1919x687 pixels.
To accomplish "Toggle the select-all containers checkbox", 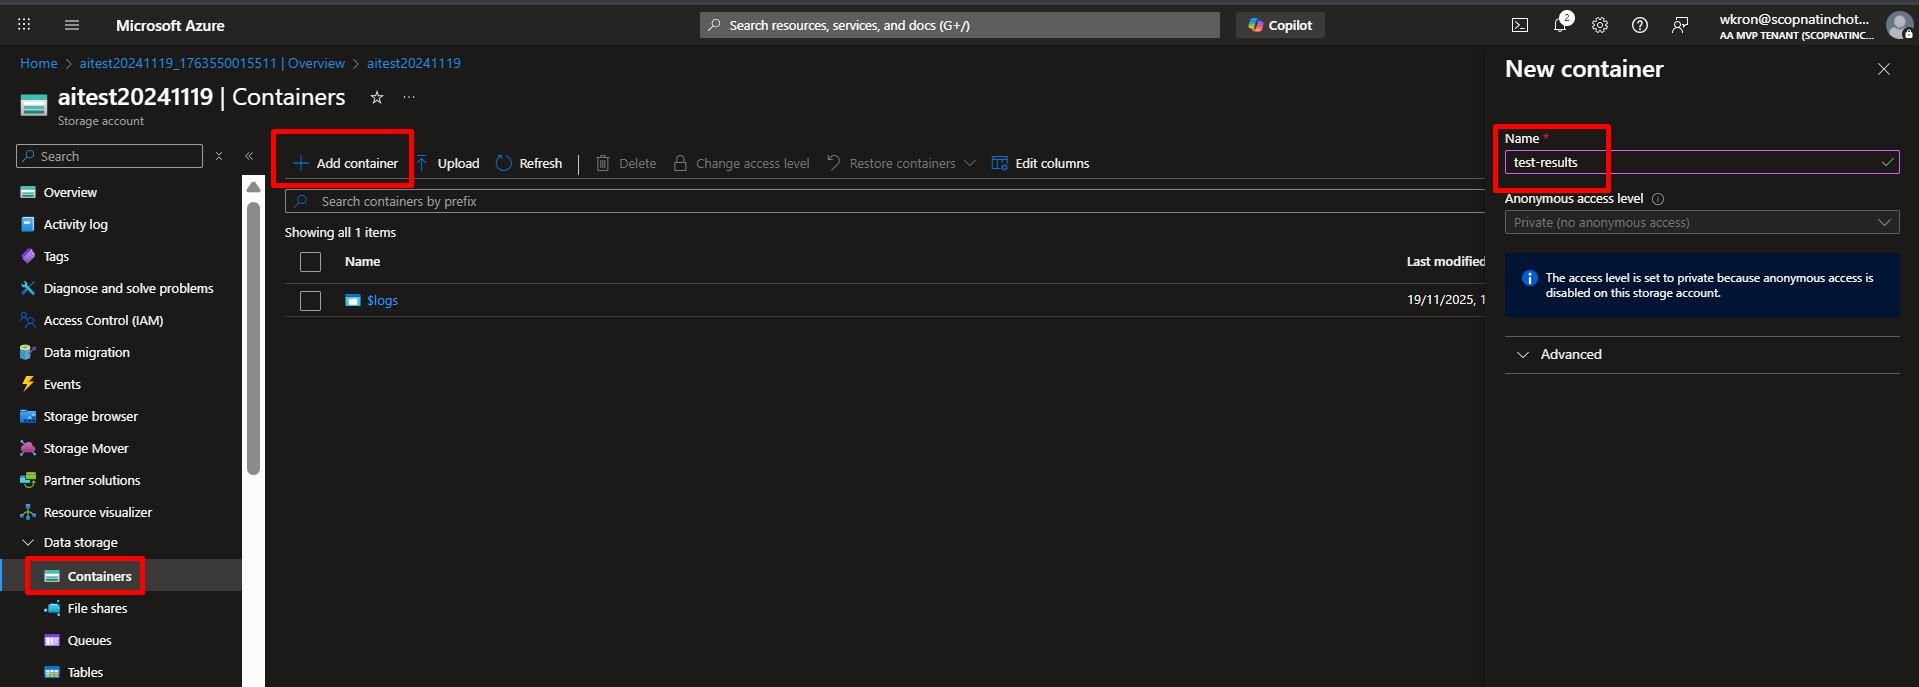I will pyautogui.click(x=311, y=262).
